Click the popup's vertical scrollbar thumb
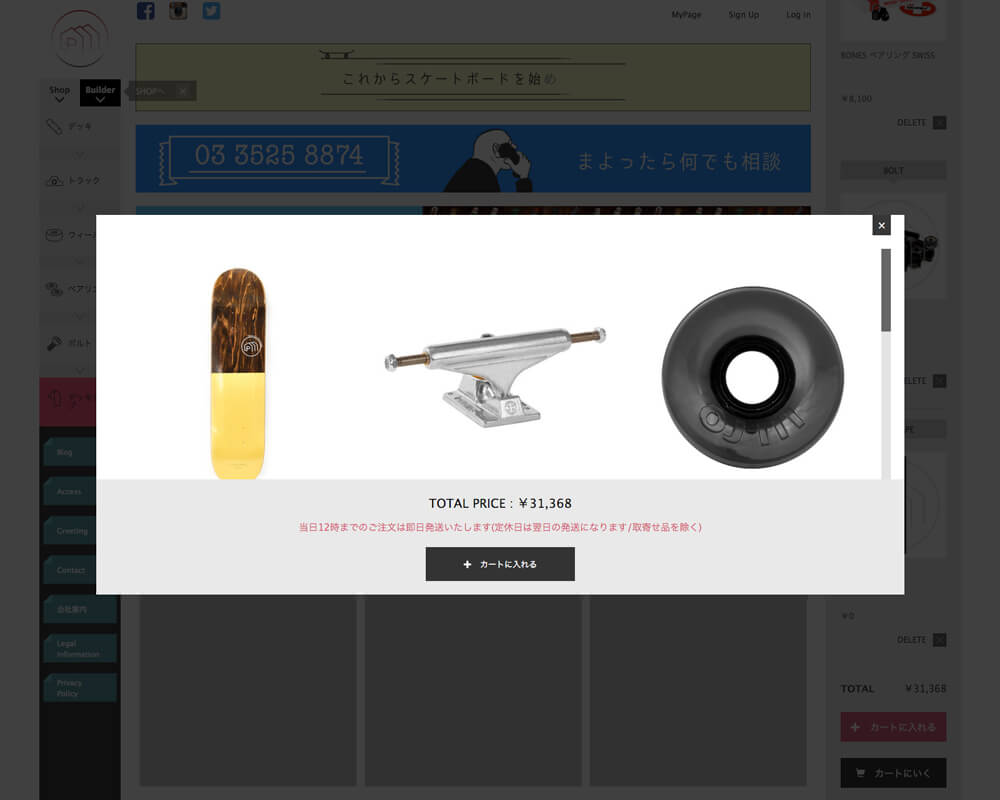This screenshot has width=1000, height=800. coord(886,290)
